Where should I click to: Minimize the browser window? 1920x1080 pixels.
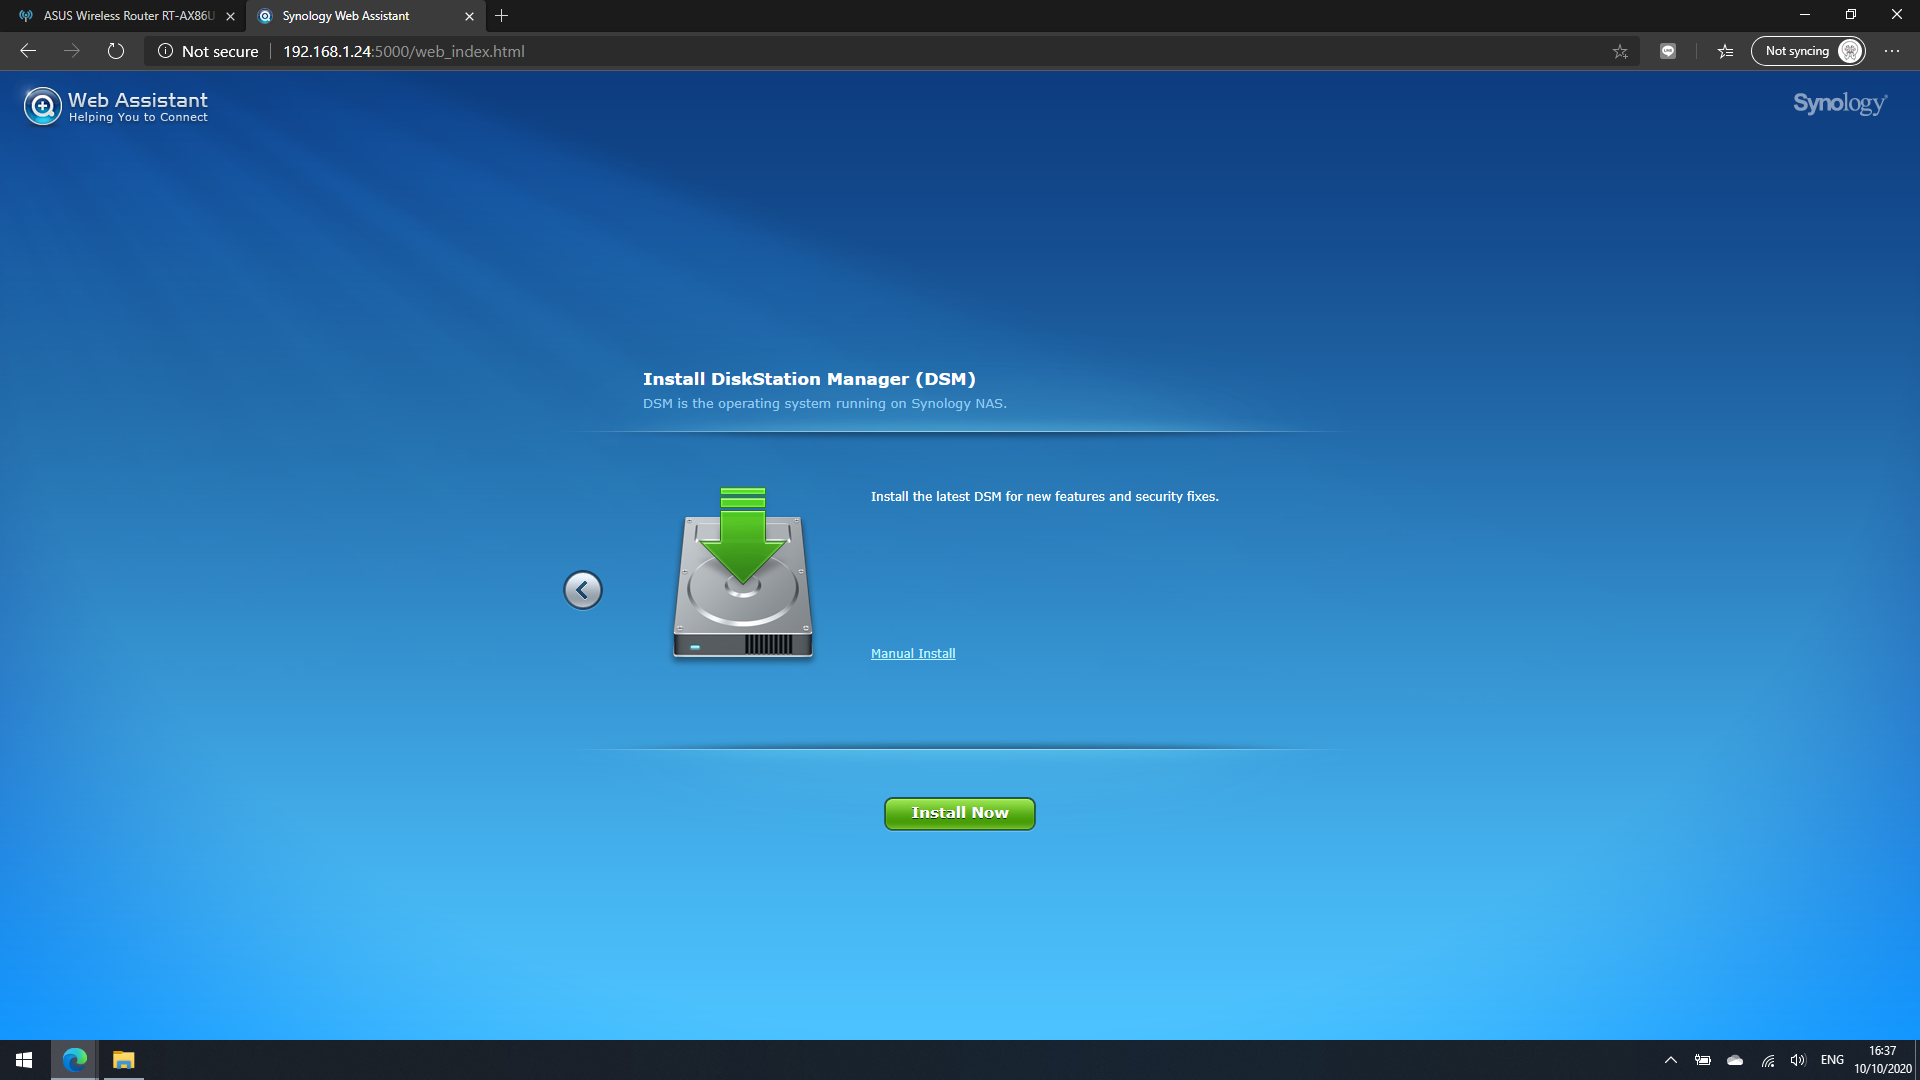point(1805,15)
